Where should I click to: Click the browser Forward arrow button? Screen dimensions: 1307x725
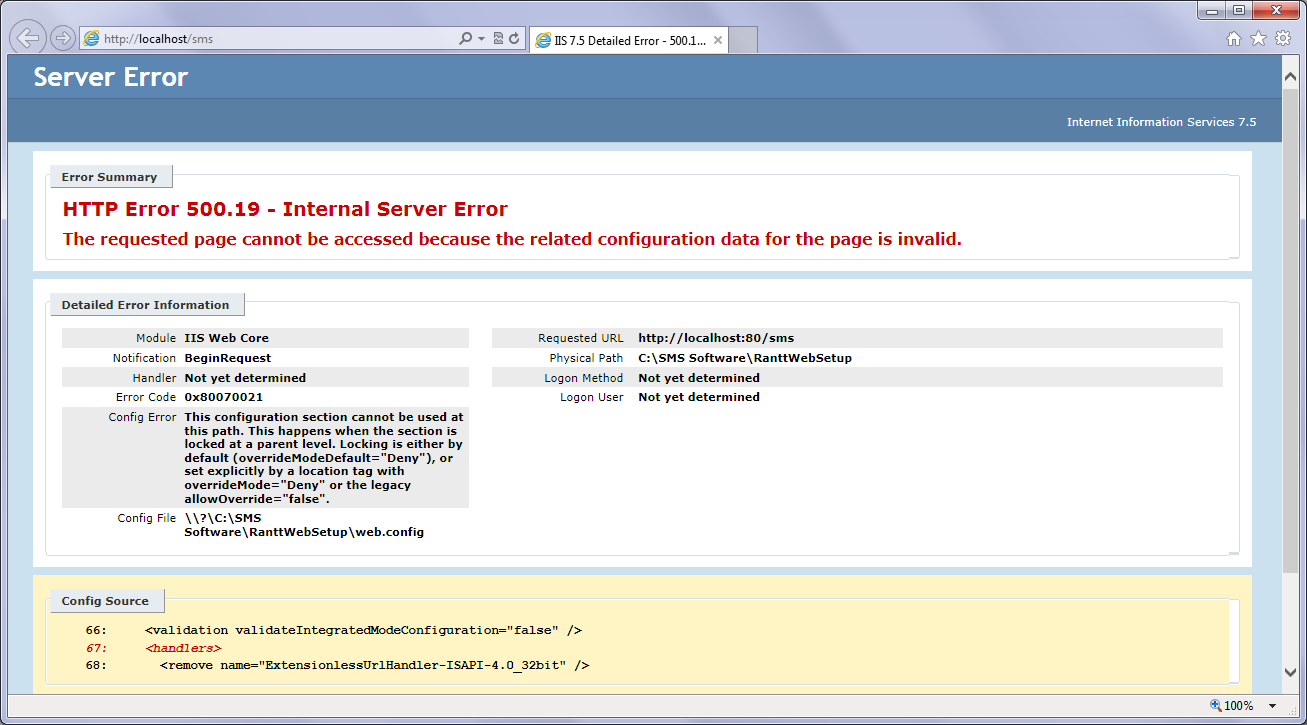[62, 39]
